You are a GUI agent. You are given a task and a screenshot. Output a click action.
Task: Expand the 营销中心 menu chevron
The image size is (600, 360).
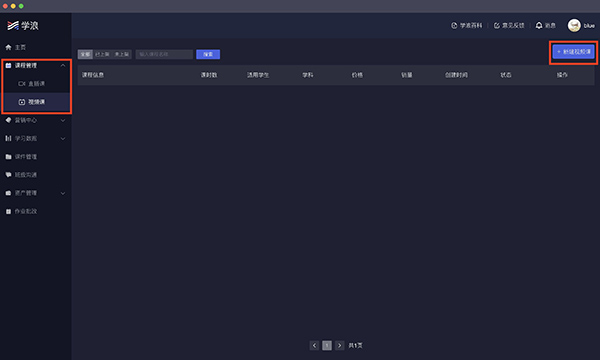tap(63, 120)
